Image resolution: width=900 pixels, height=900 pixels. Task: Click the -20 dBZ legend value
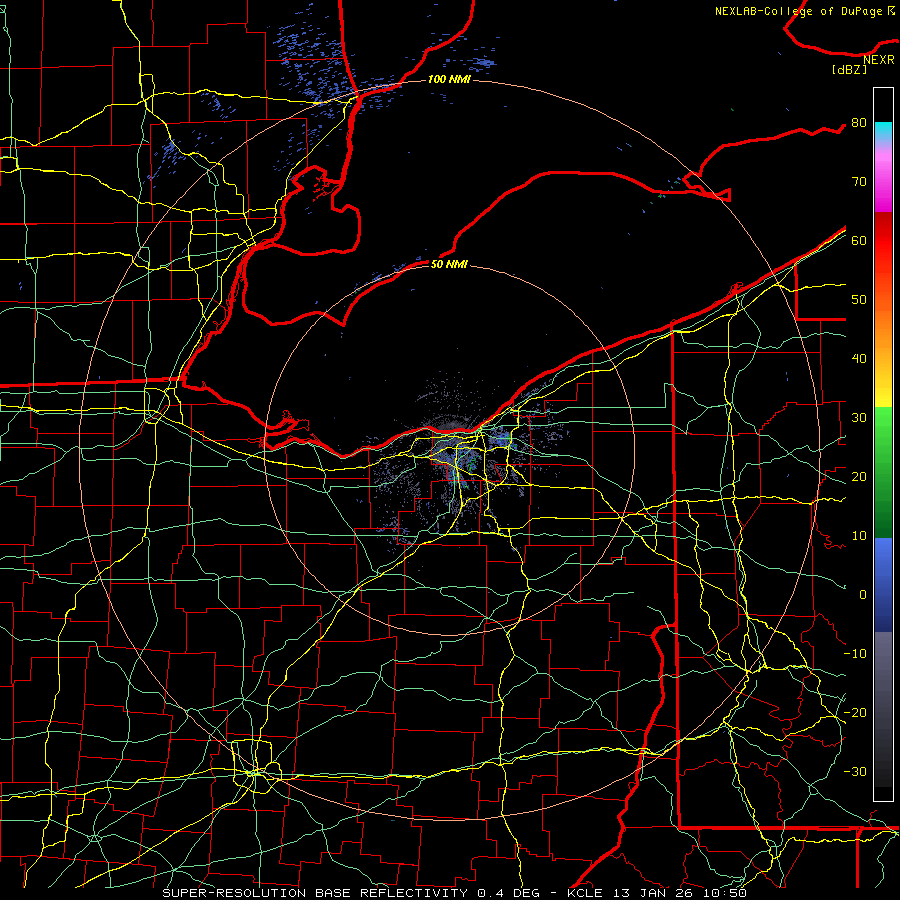[855, 712]
